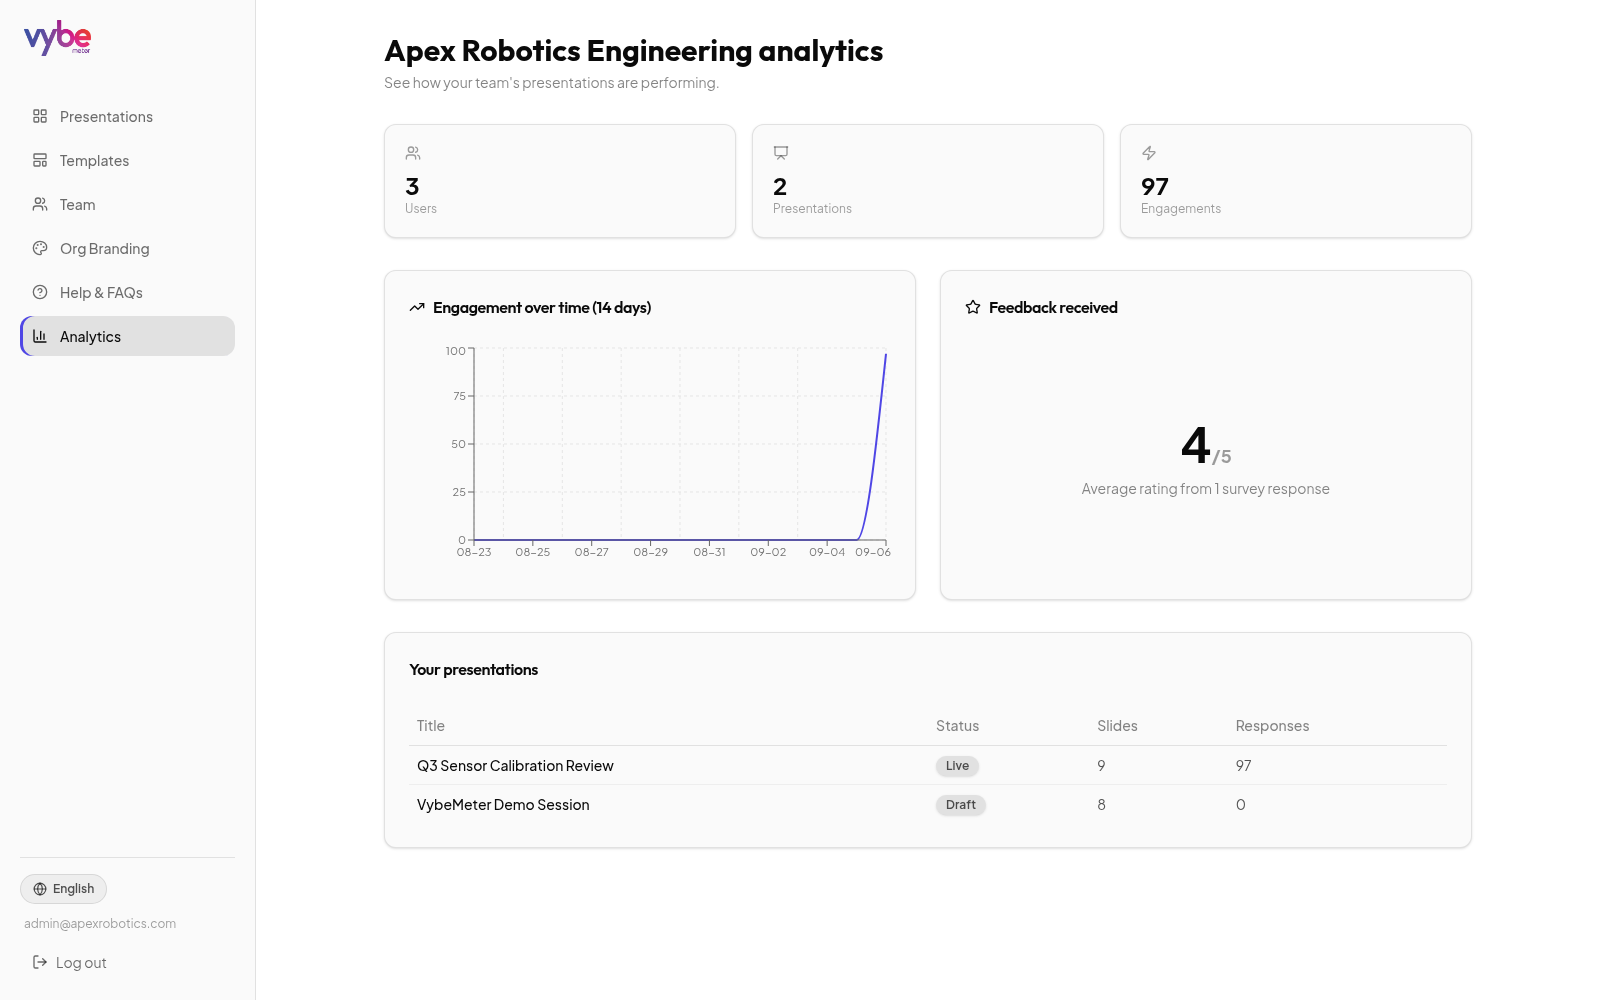Open Q3 Sensor Calibration Review presentation
Image resolution: width=1600 pixels, height=1000 pixels.
click(x=515, y=766)
